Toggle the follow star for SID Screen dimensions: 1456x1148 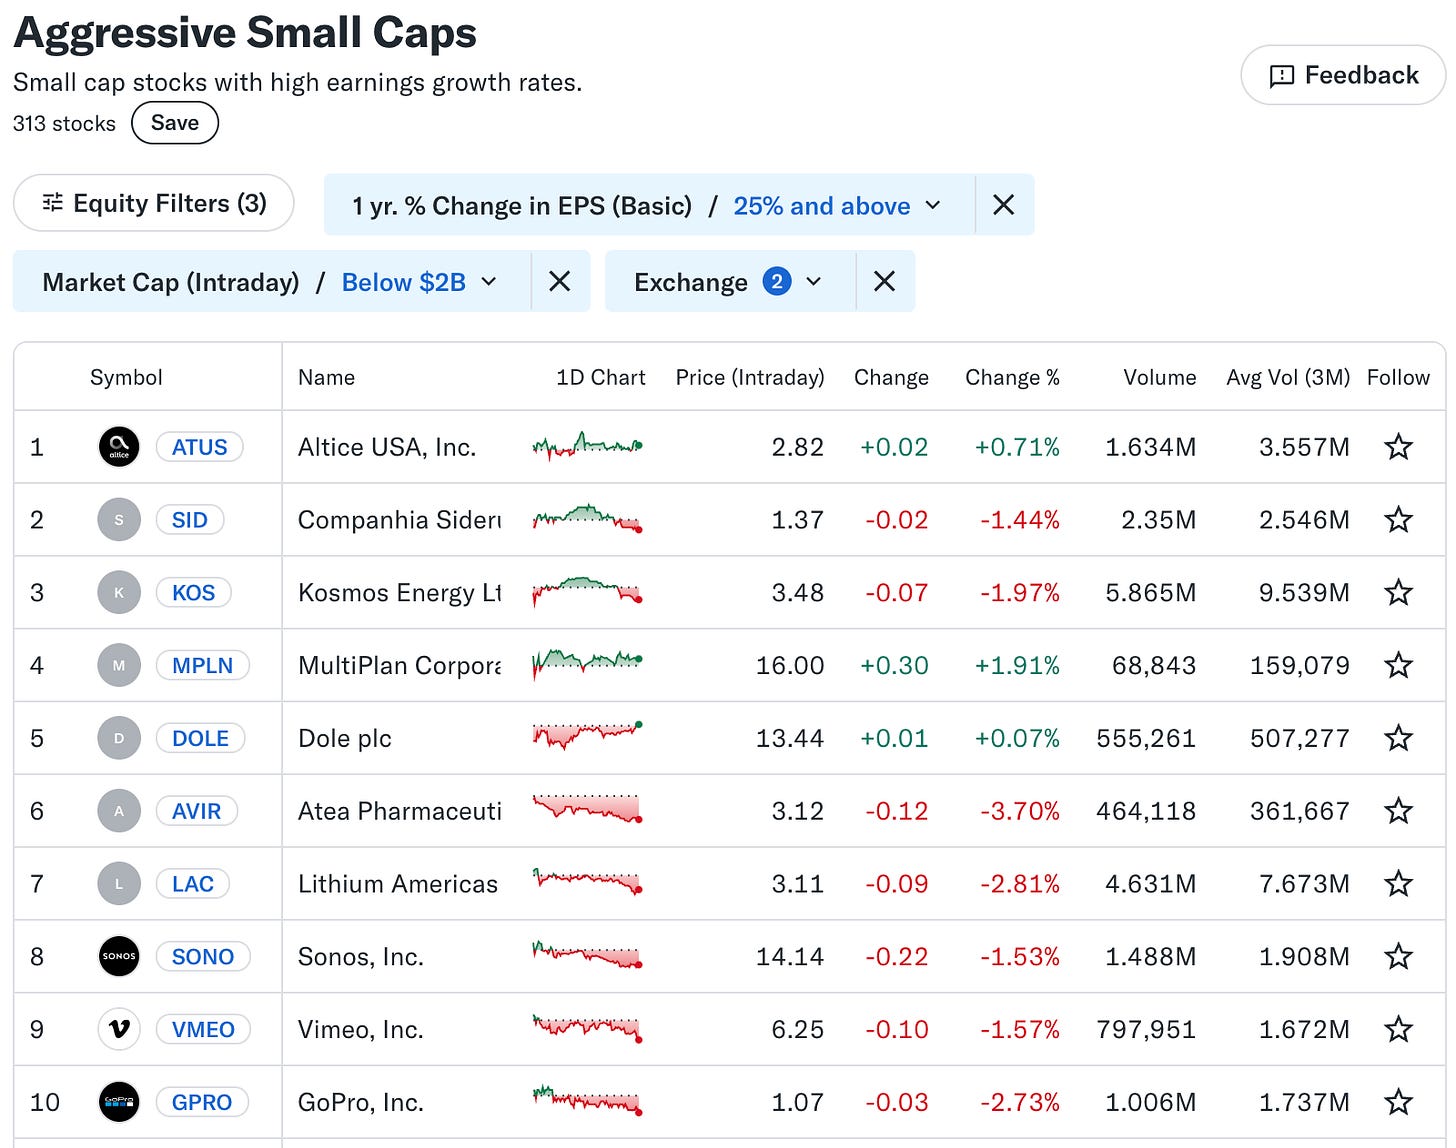(x=1398, y=520)
